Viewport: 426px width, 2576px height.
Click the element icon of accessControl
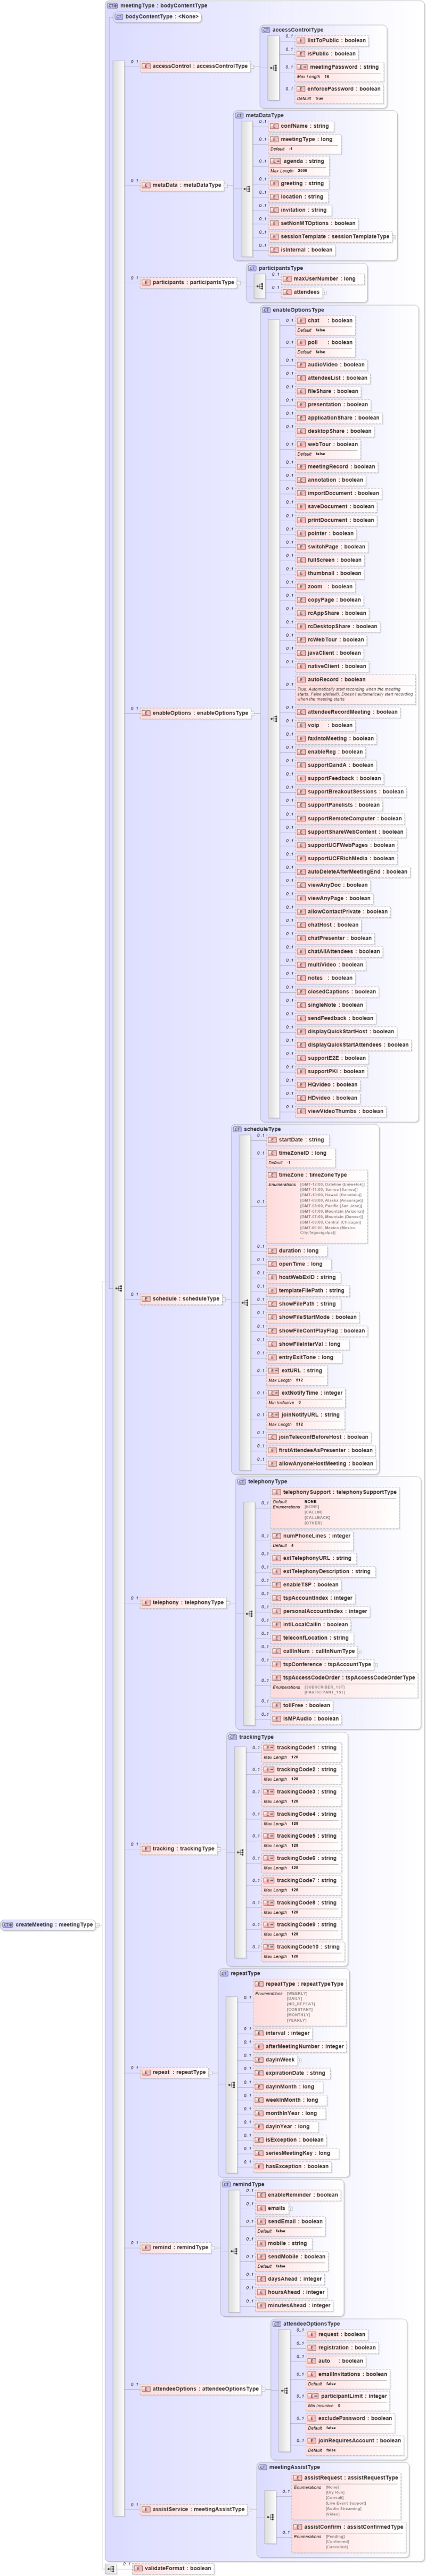[x=146, y=66]
